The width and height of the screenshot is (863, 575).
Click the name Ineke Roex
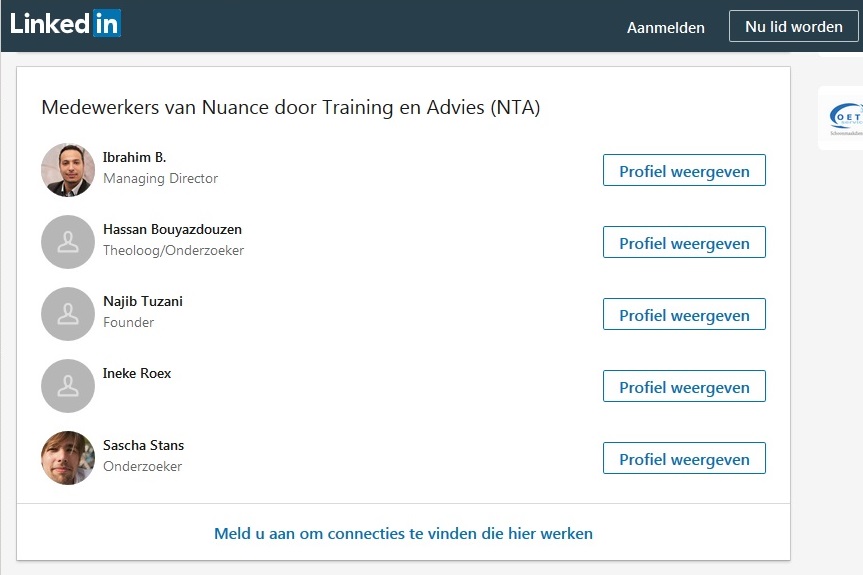coord(136,374)
